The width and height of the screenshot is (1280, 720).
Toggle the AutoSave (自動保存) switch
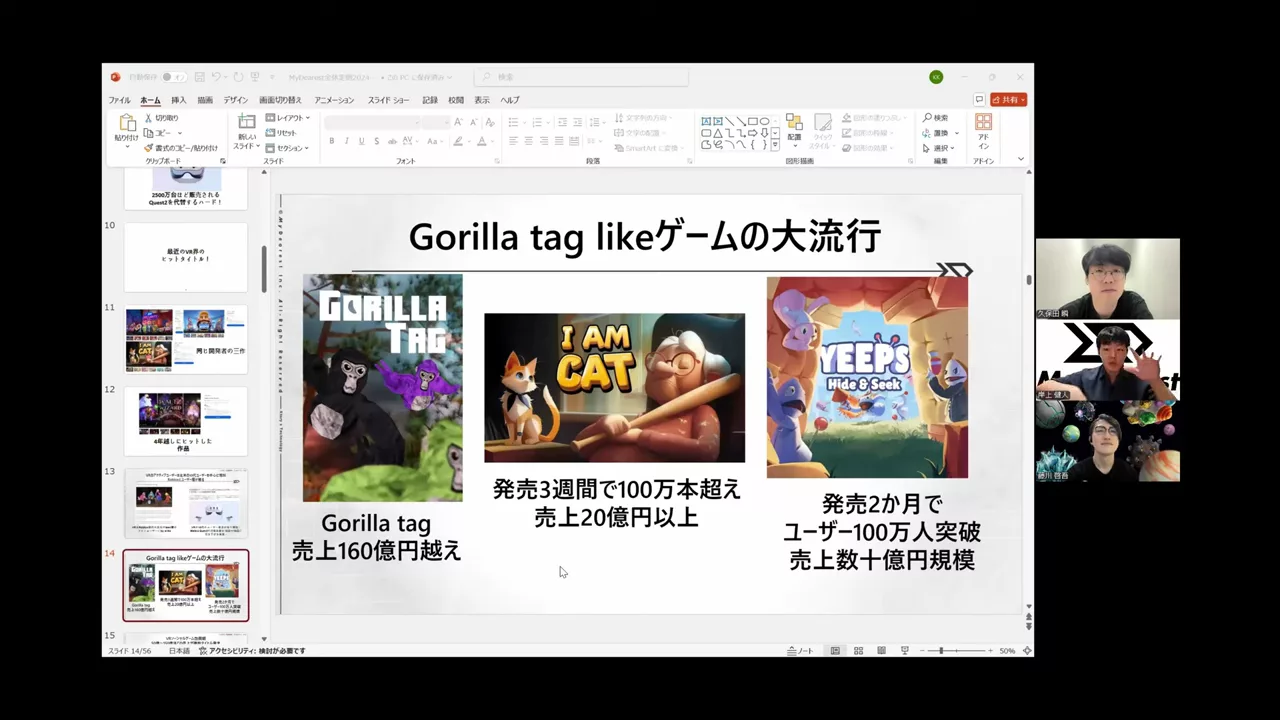(174, 77)
